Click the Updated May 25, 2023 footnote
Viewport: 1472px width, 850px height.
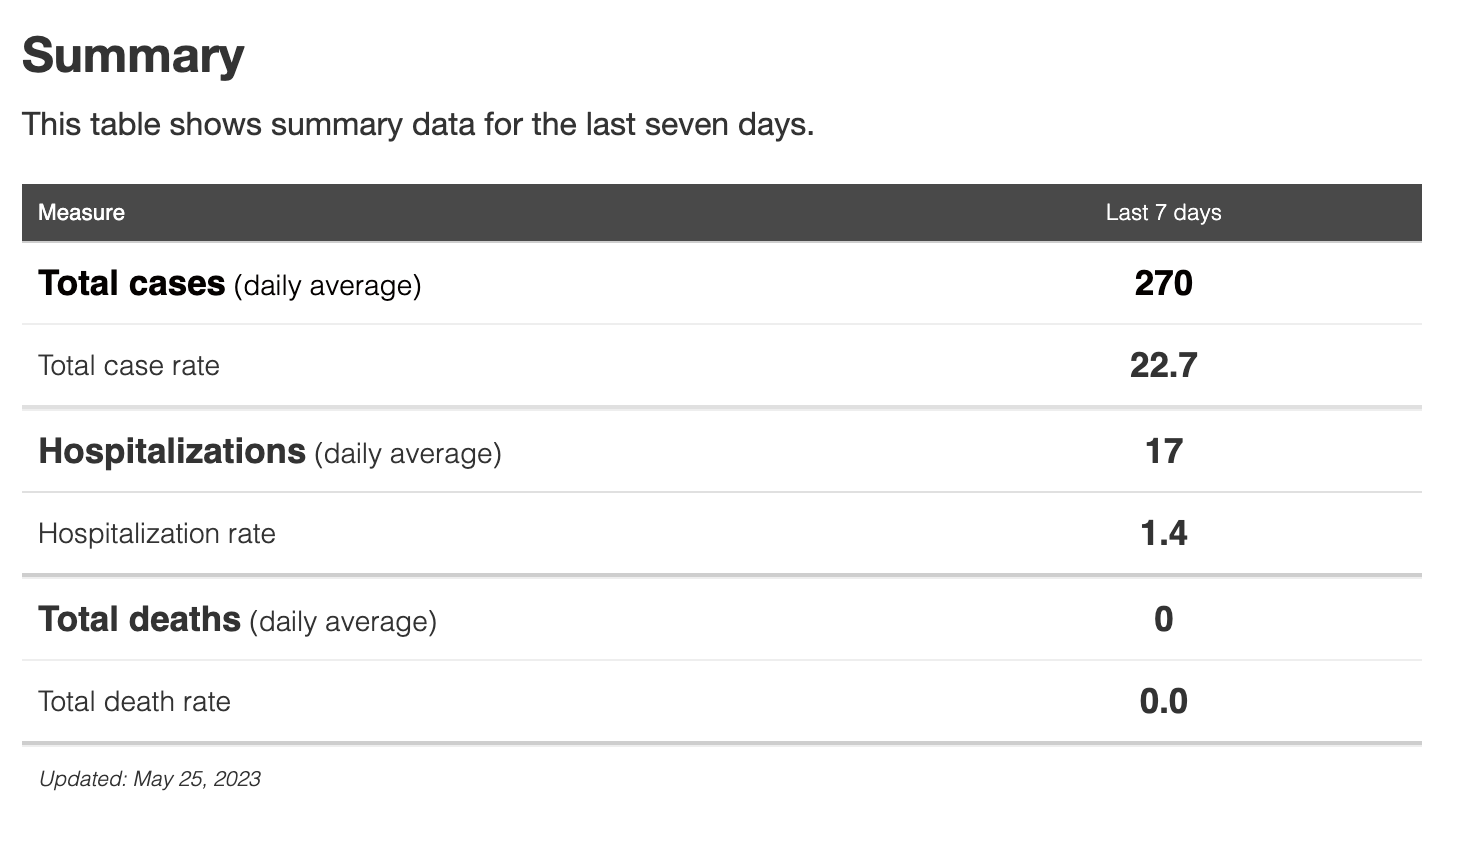[x=150, y=779]
